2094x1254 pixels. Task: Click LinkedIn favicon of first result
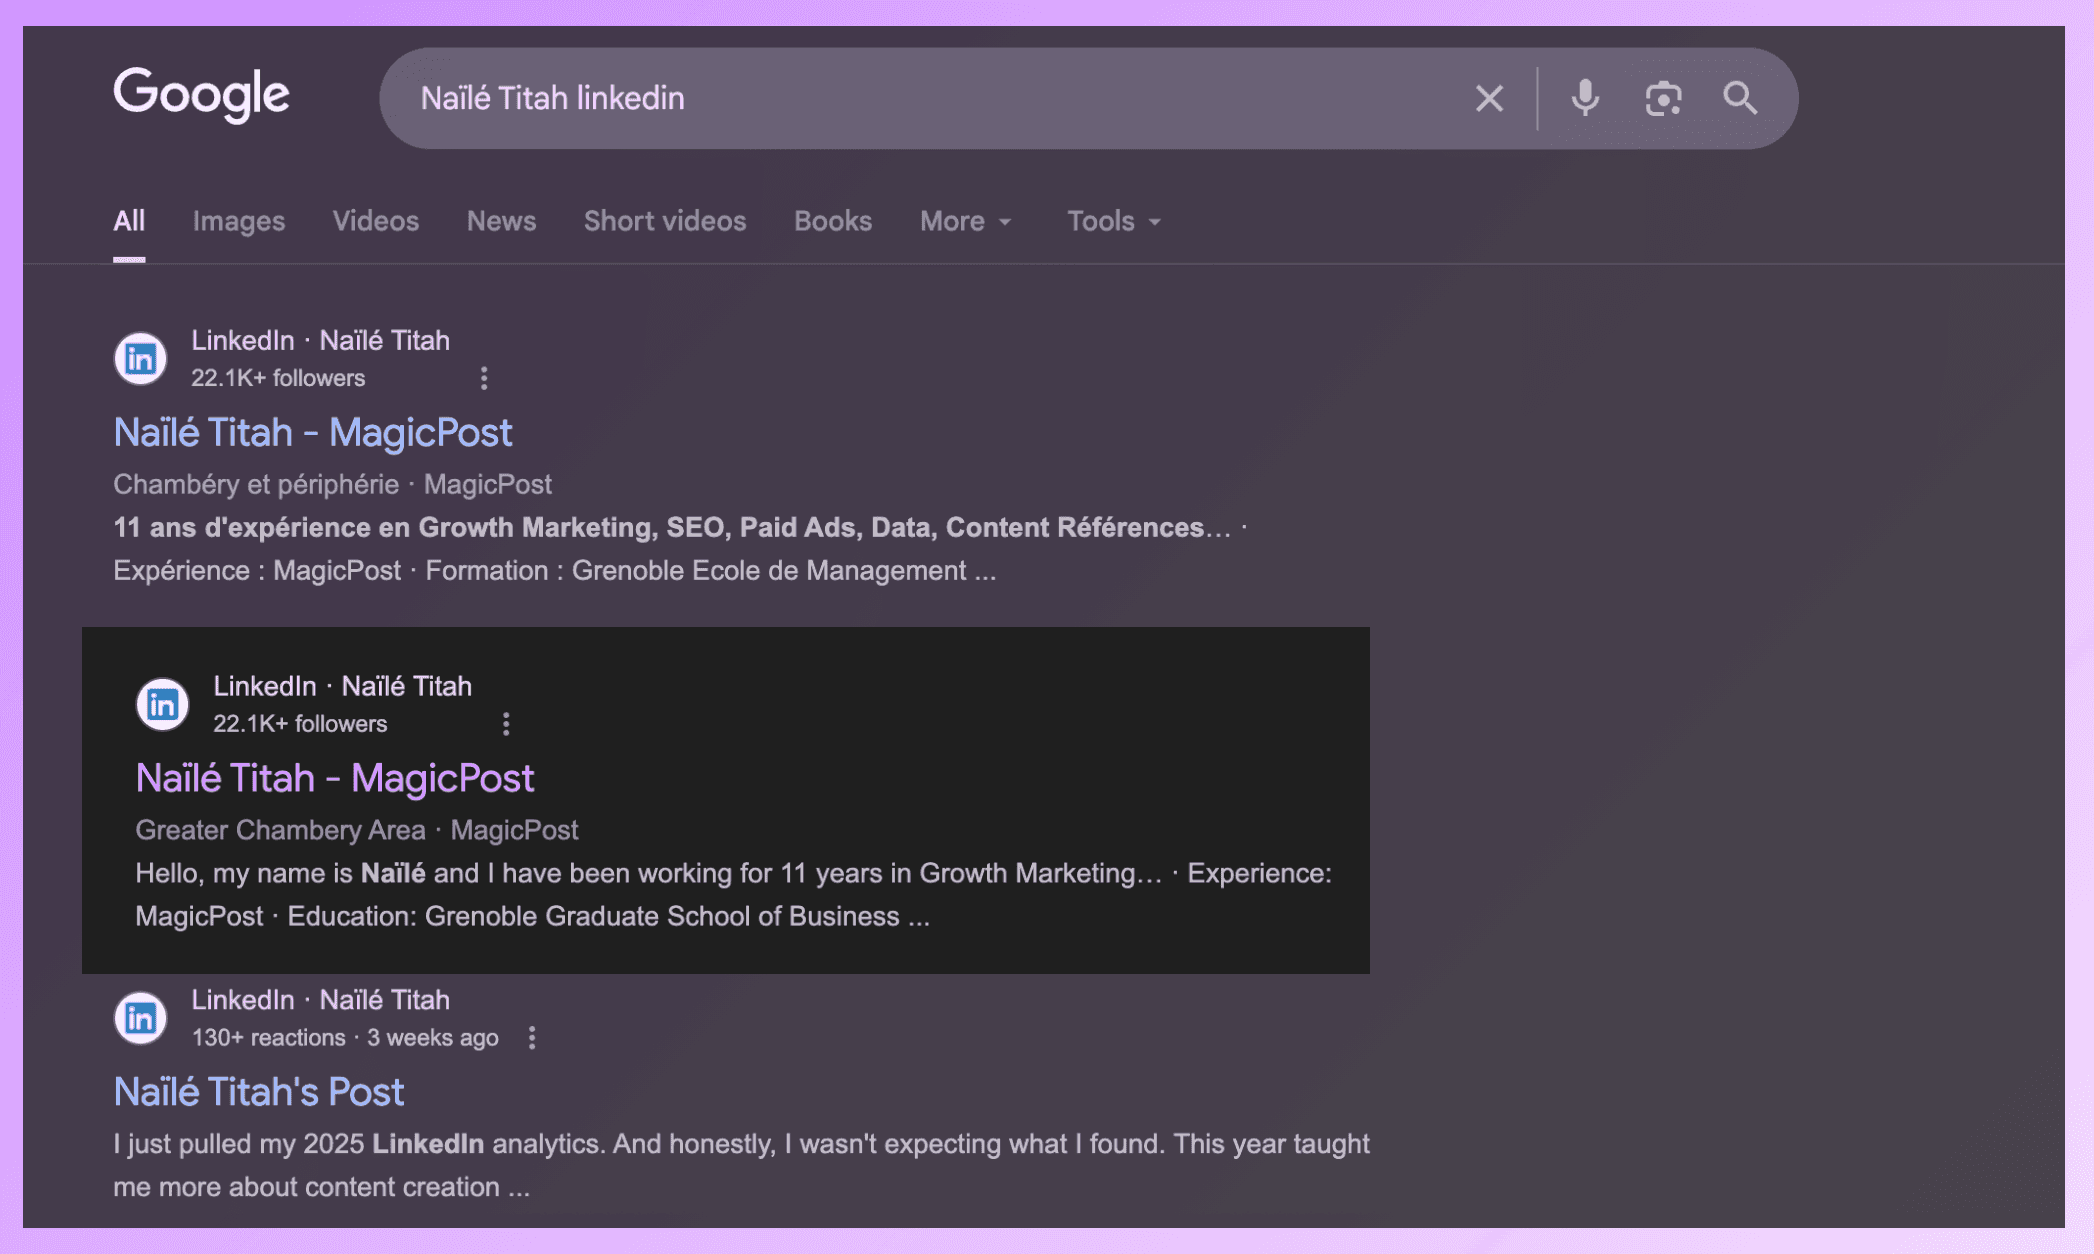pyautogui.click(x=140, y=358)
